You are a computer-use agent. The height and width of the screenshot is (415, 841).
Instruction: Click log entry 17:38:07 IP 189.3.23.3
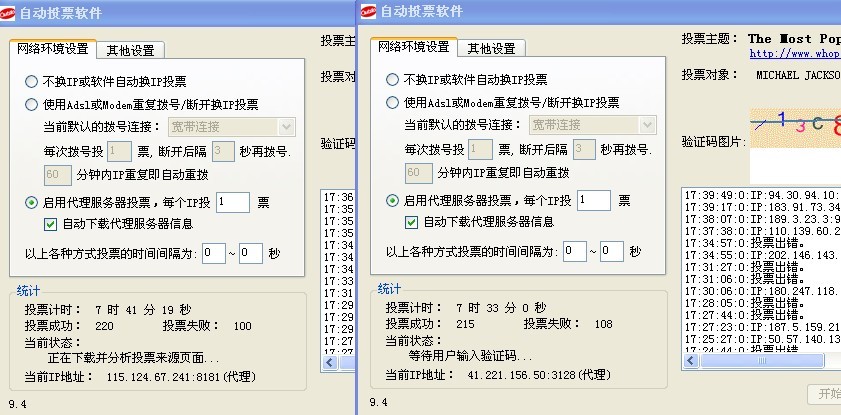point(763,219)
